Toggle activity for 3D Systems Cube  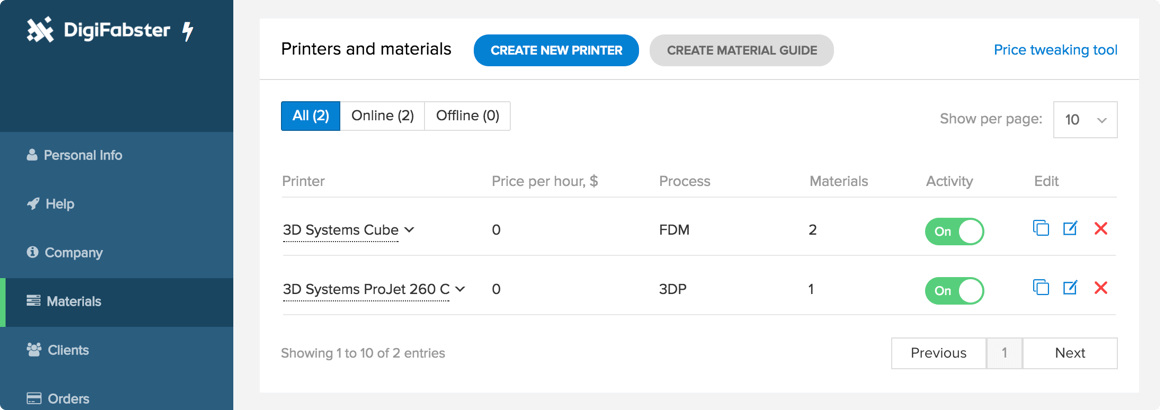pyautogui.click(x=954, y=231)
